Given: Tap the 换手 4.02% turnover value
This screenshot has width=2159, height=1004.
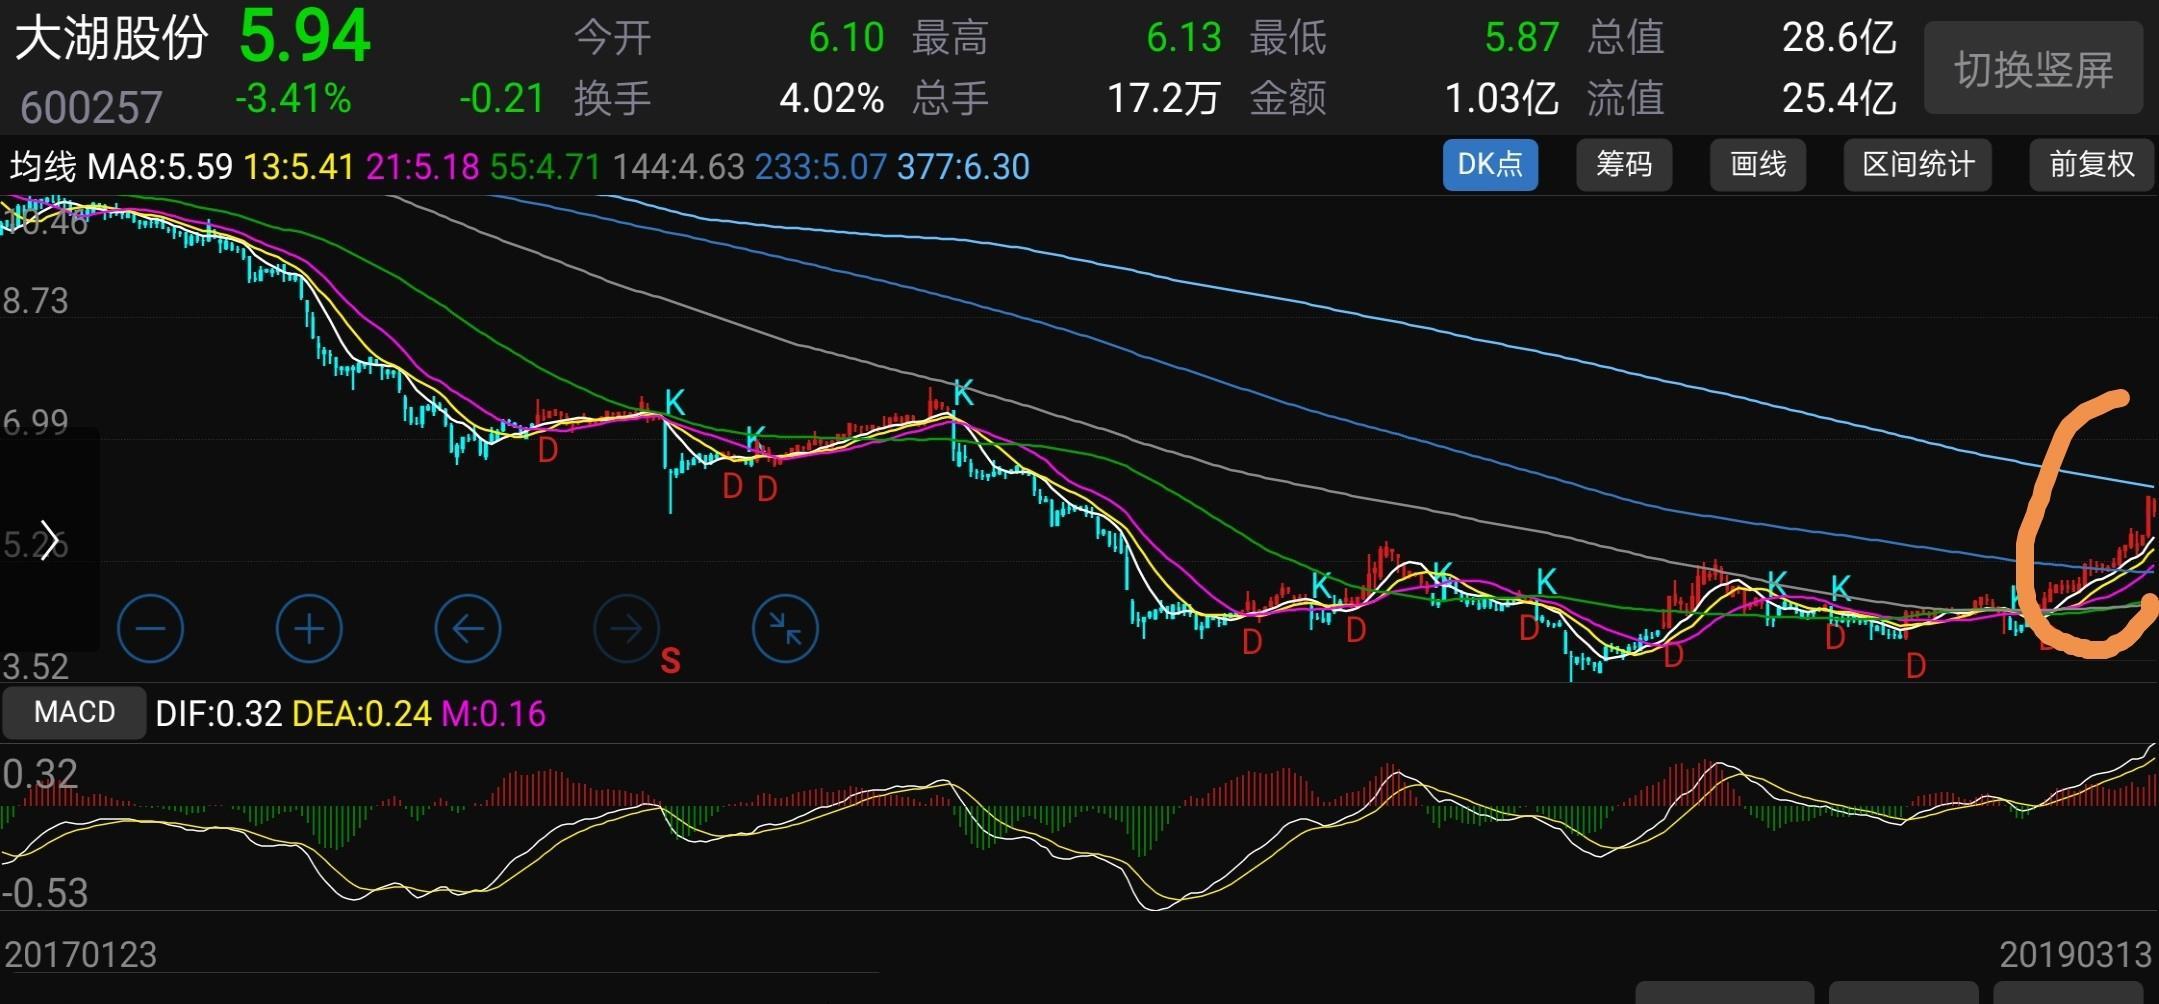Looking at the screenshot, I should (x=831, y=98).
